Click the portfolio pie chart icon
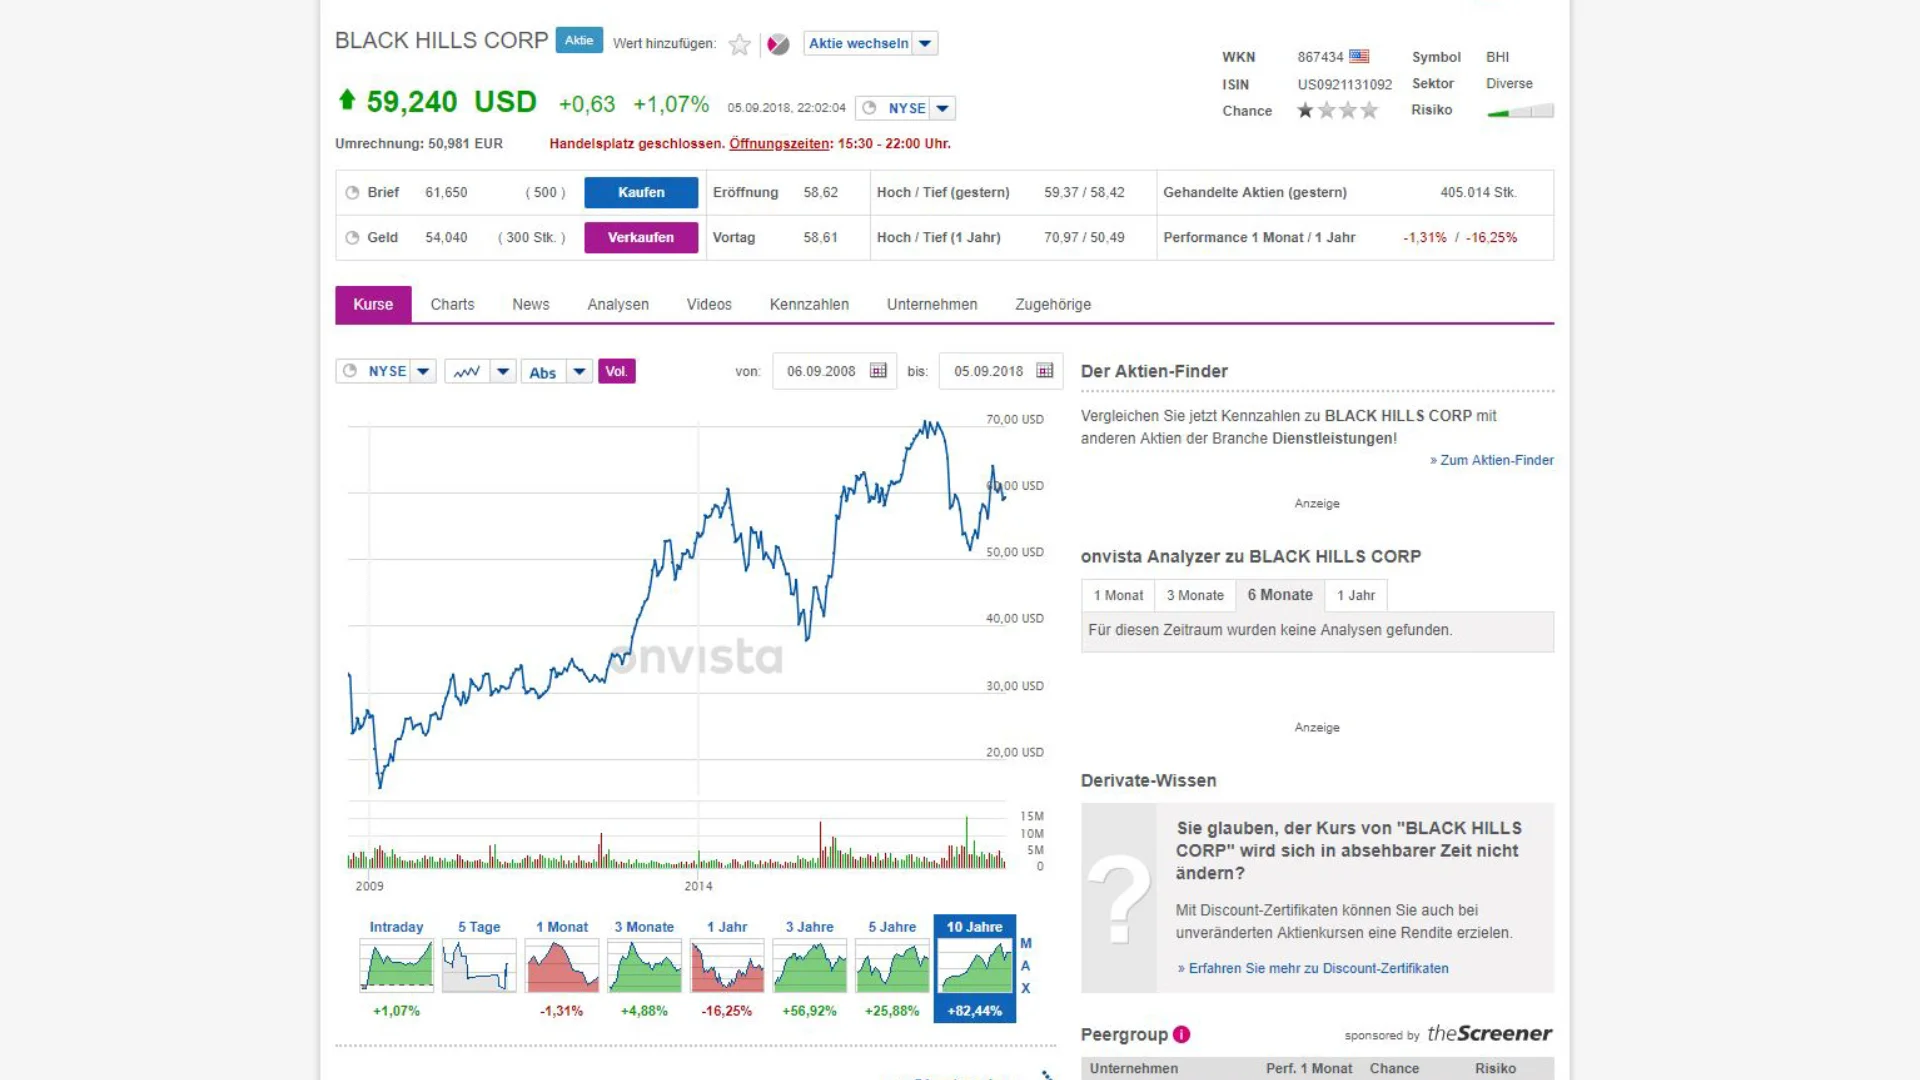This screenshot has height=1080, width=1920. 778,44
